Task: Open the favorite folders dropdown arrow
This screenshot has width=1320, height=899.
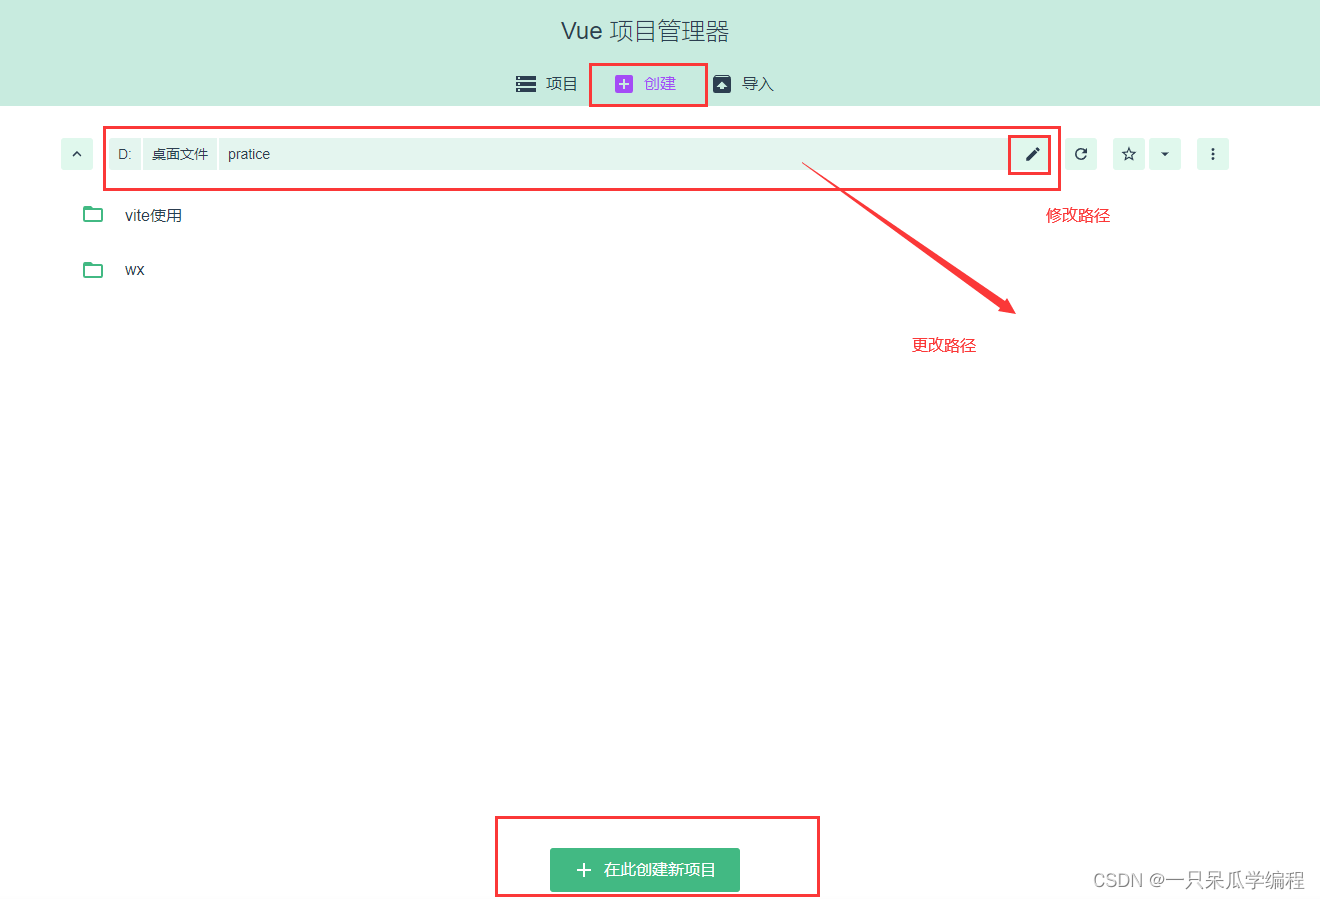Action: (x=1165, y=154)
